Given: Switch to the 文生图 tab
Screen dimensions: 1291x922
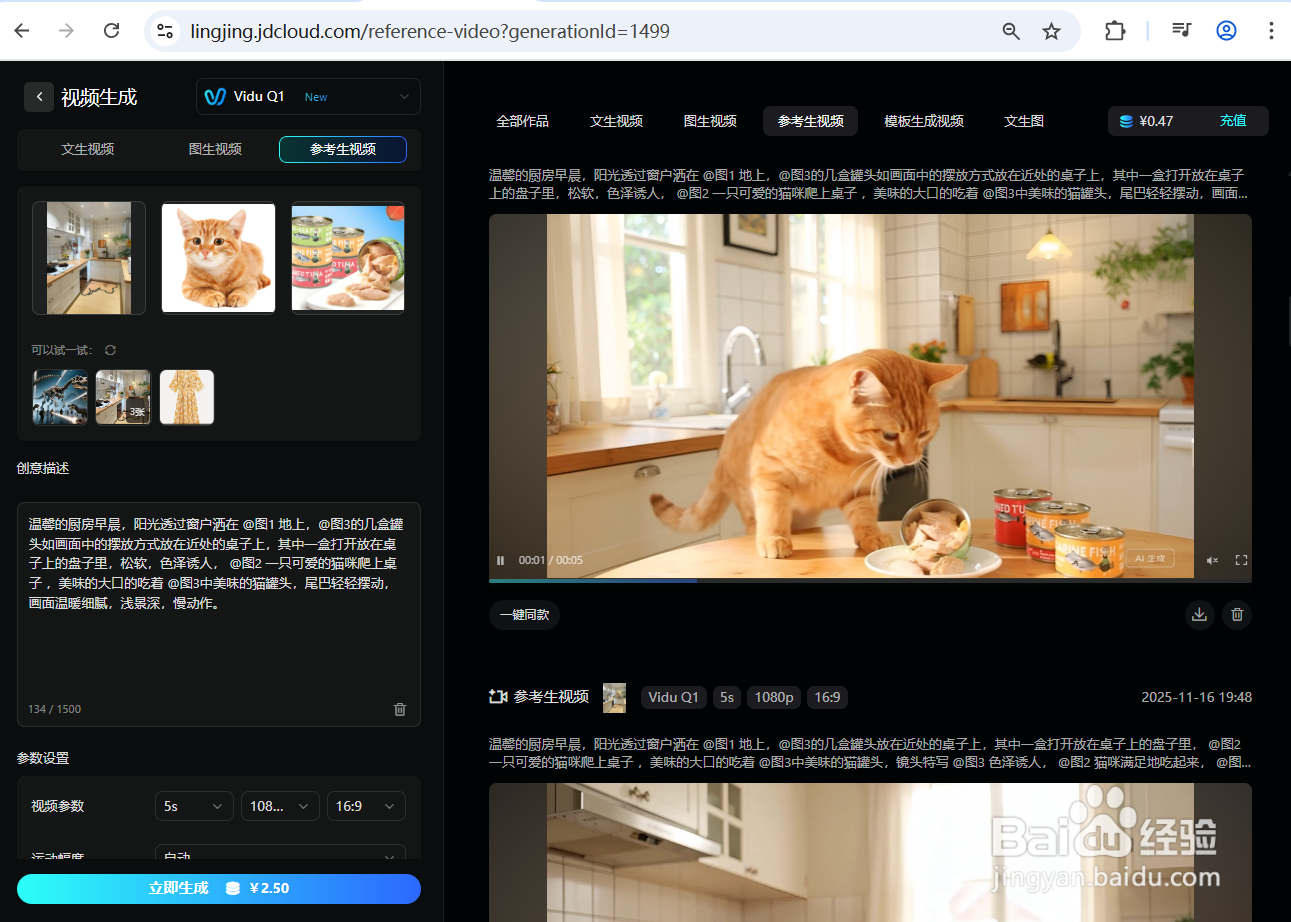Looking at the screenshot, I should (x=1023, y=120).
